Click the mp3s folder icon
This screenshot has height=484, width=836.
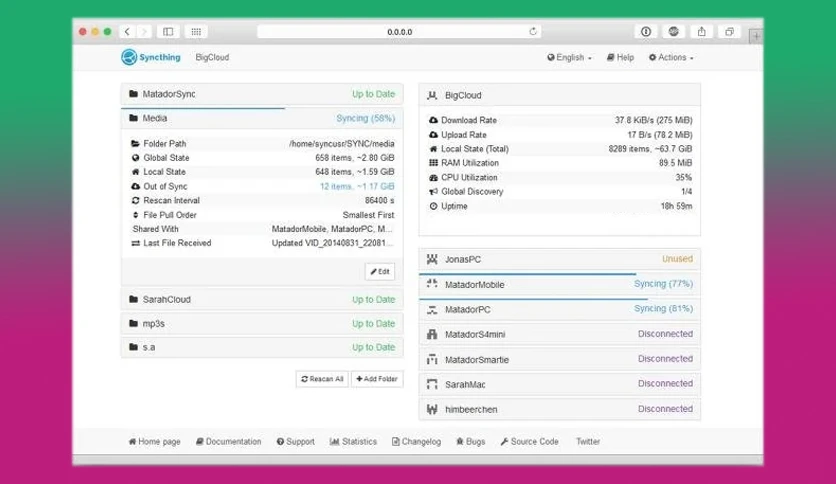pos(133,324)
